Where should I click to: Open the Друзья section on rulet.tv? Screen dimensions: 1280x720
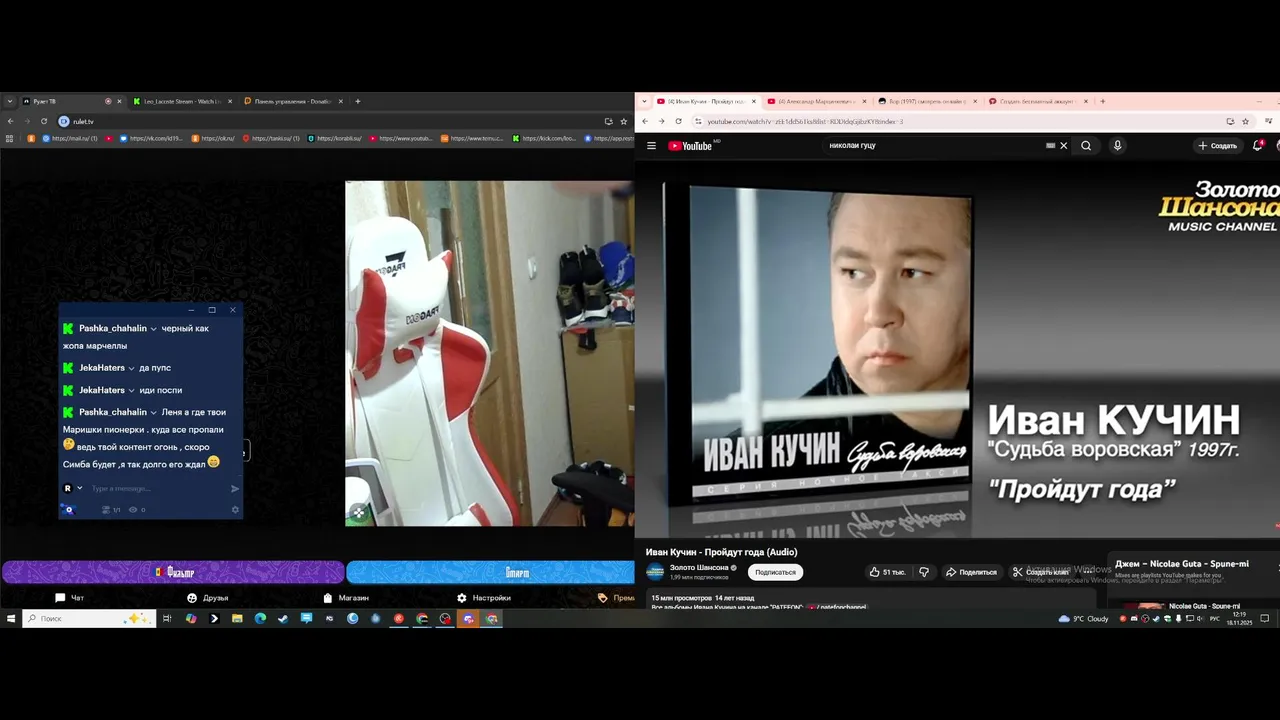click(208, 598)
